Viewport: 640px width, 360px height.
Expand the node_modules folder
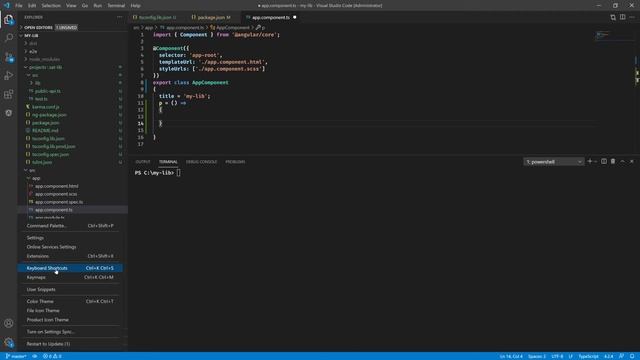coord(44,59)
